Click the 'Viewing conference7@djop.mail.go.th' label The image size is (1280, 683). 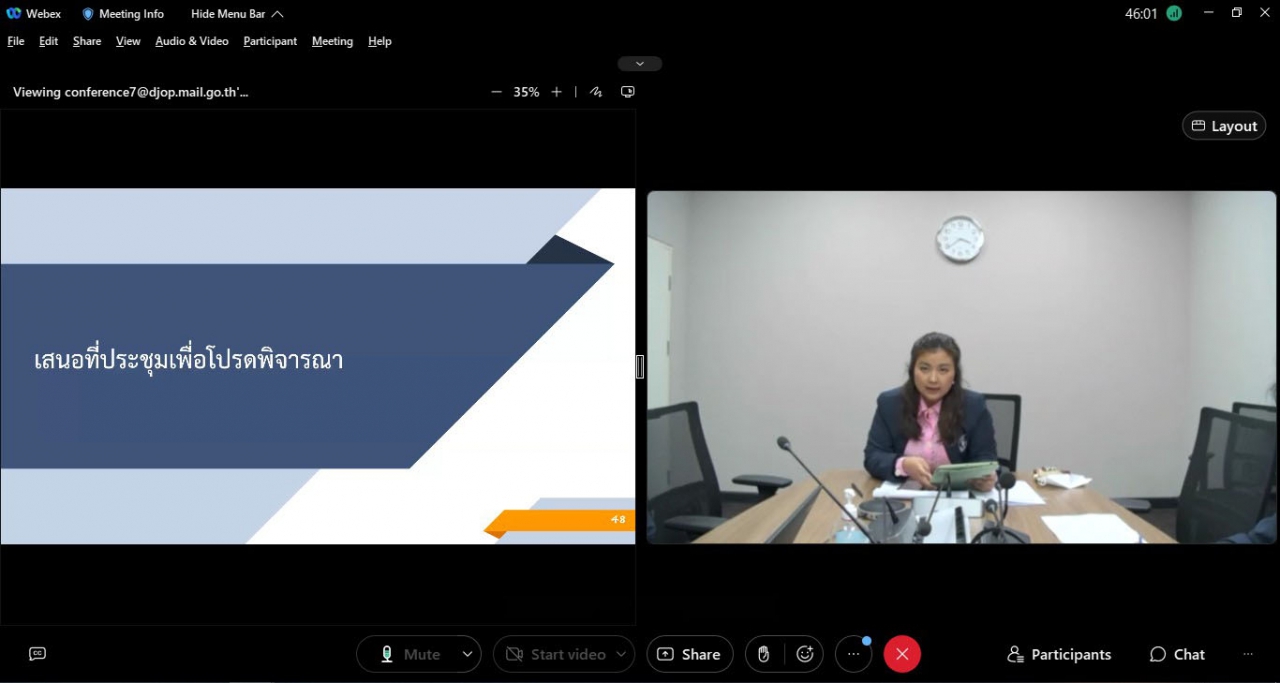pyautogui.click(x=131, y=92)
